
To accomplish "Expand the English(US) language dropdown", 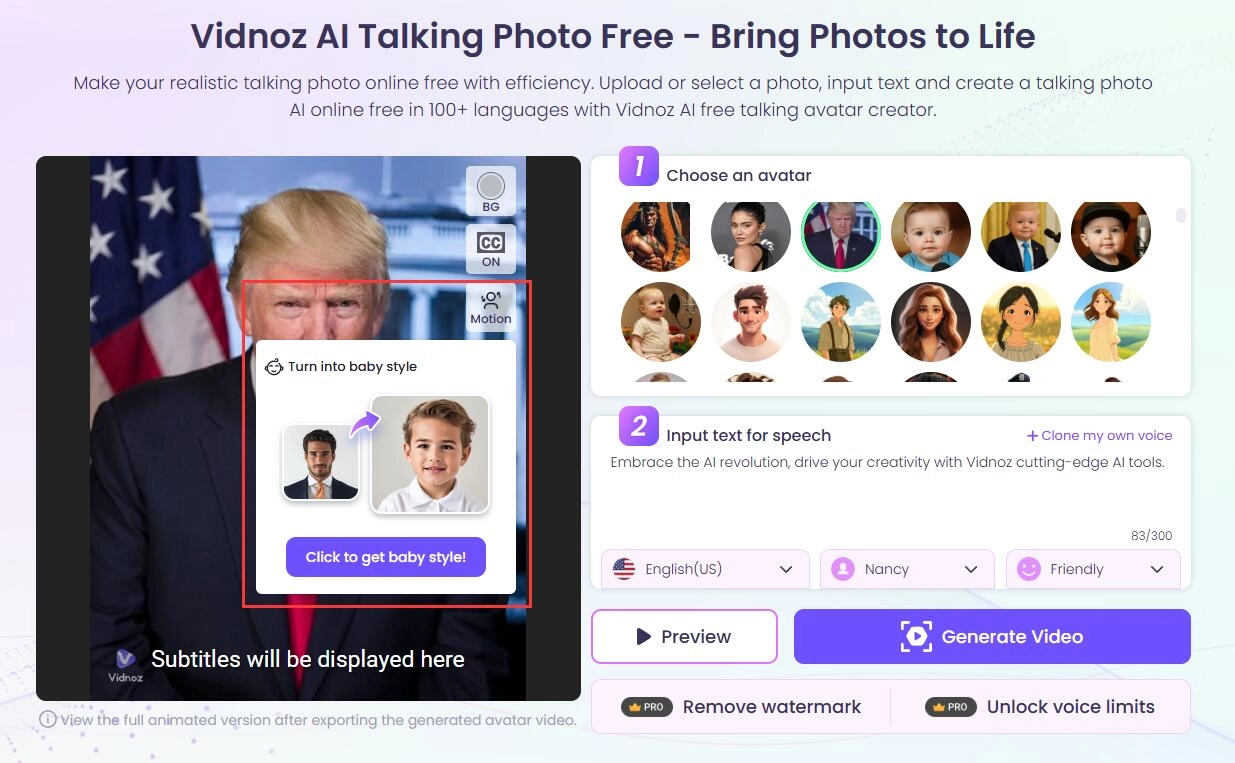I will point(705,569).
